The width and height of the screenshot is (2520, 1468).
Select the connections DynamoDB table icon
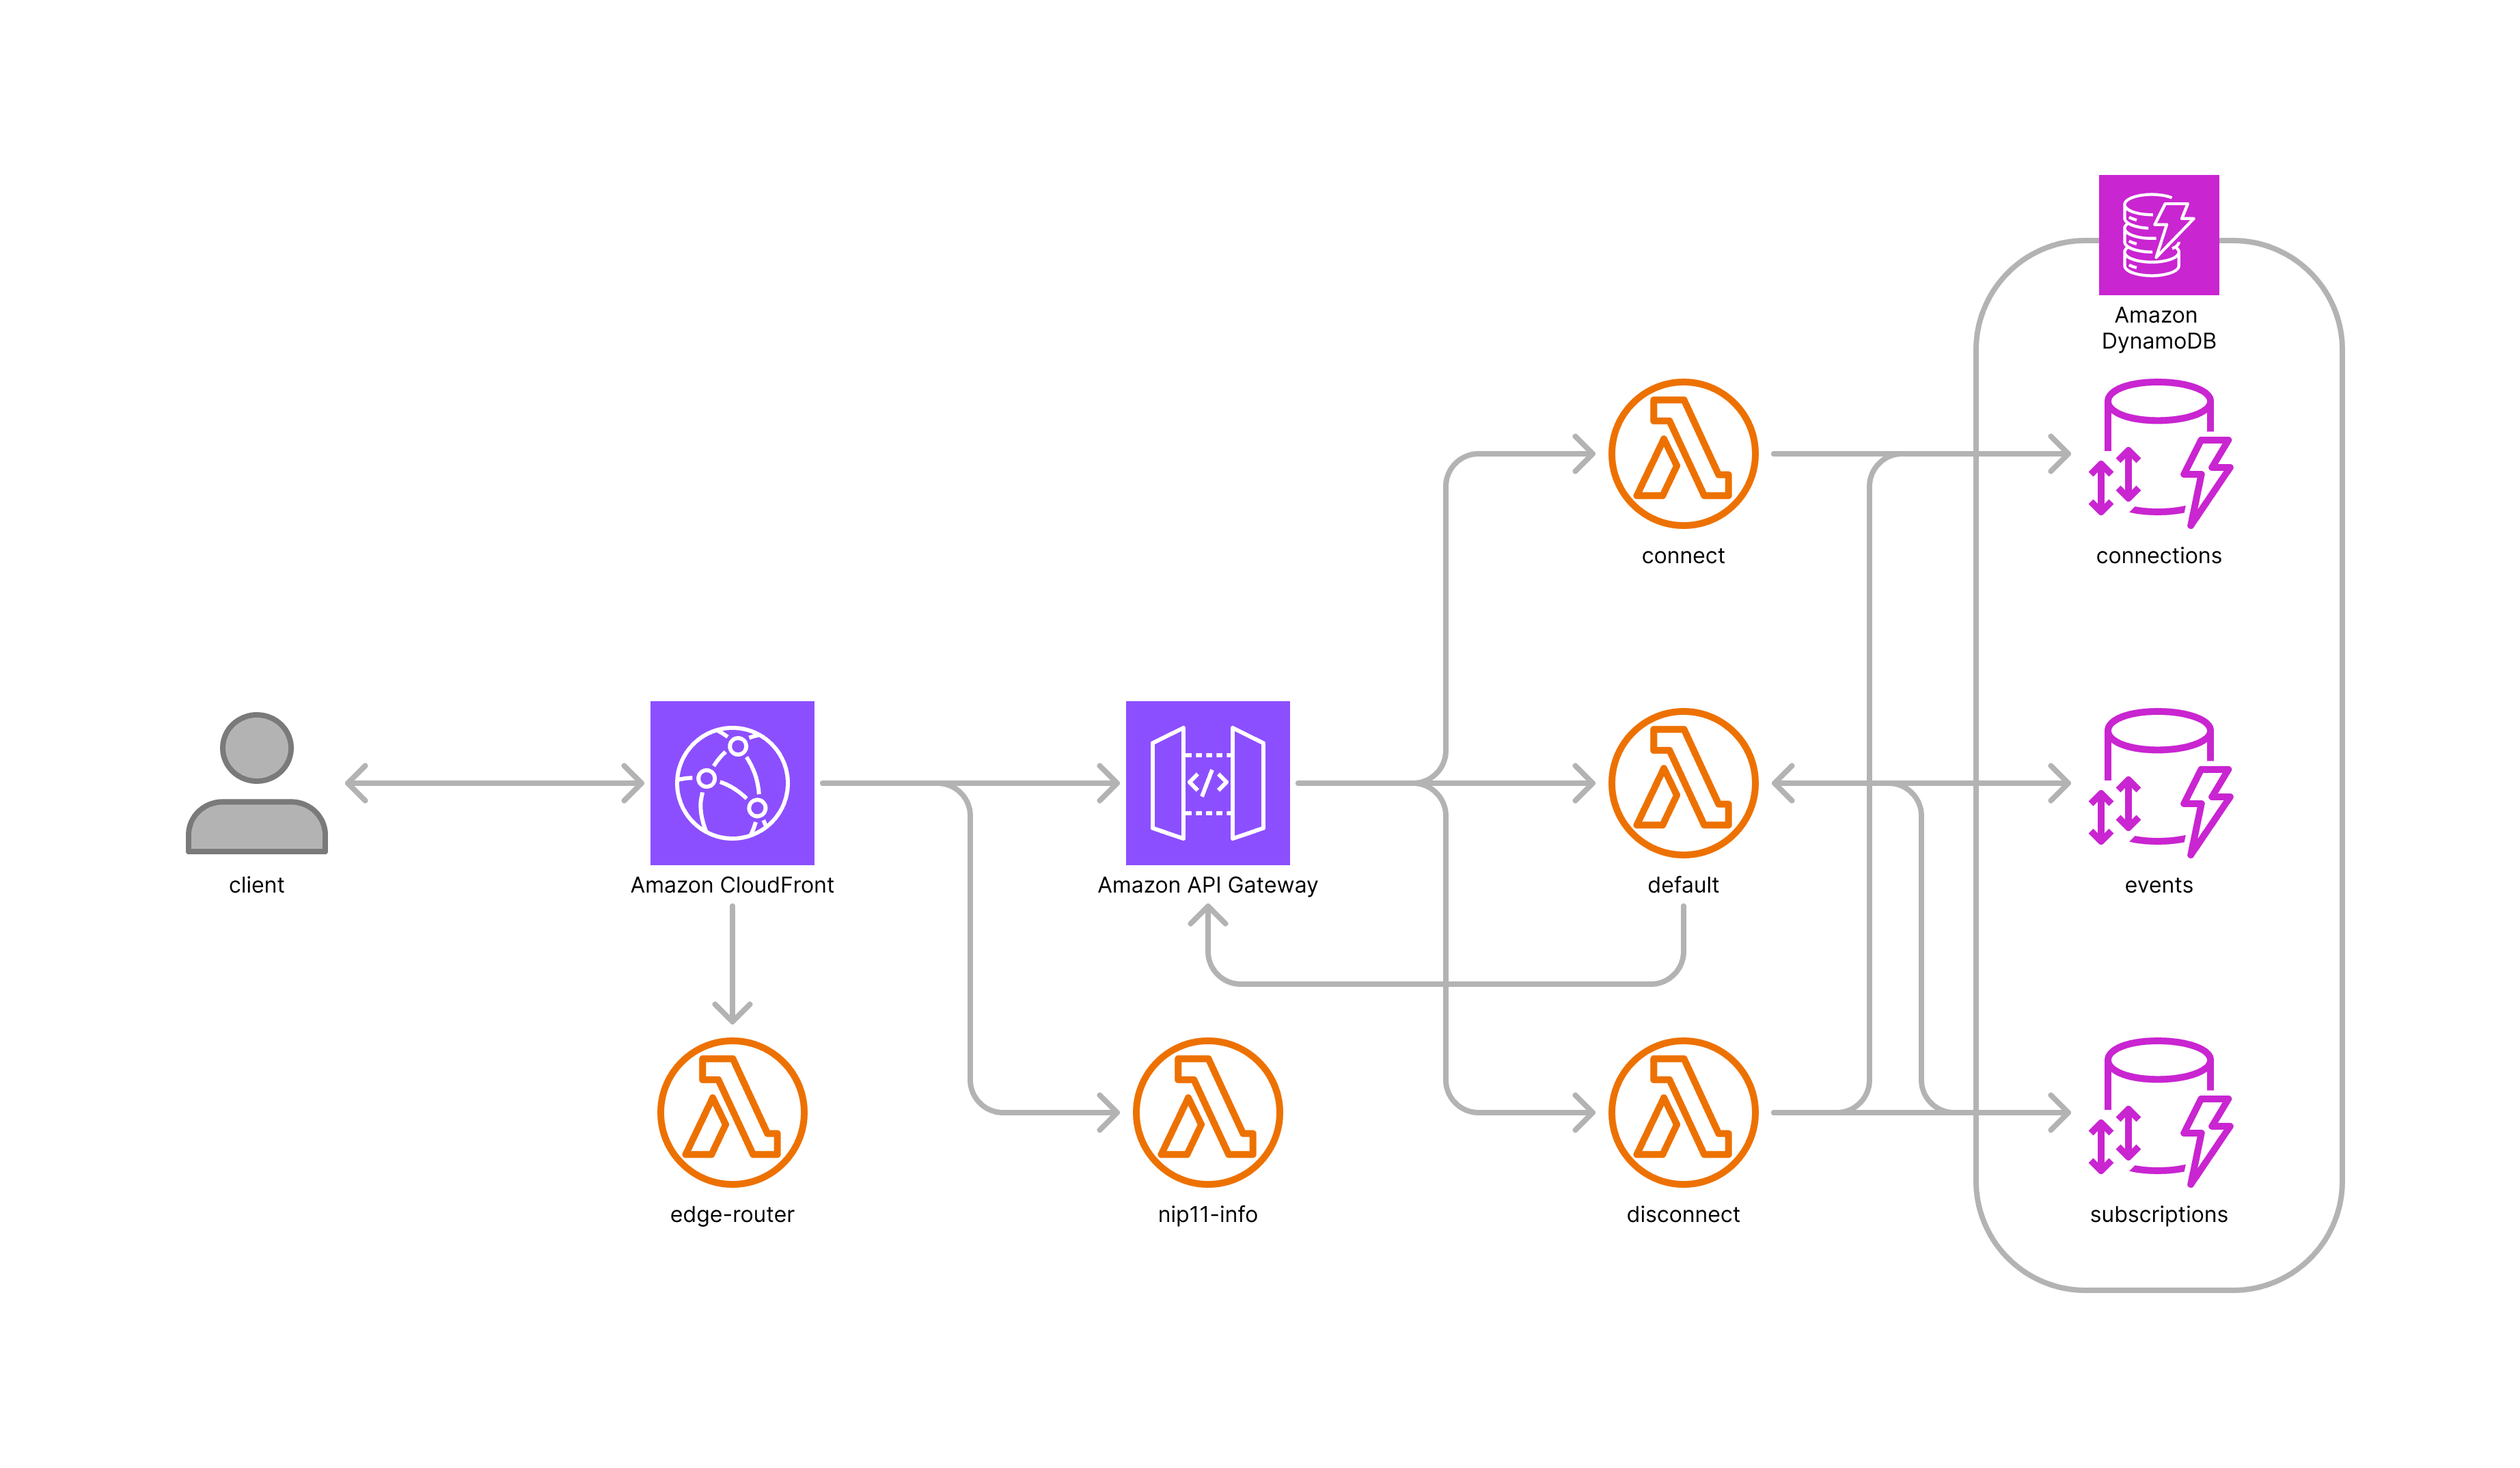[x=2158, y=453]
